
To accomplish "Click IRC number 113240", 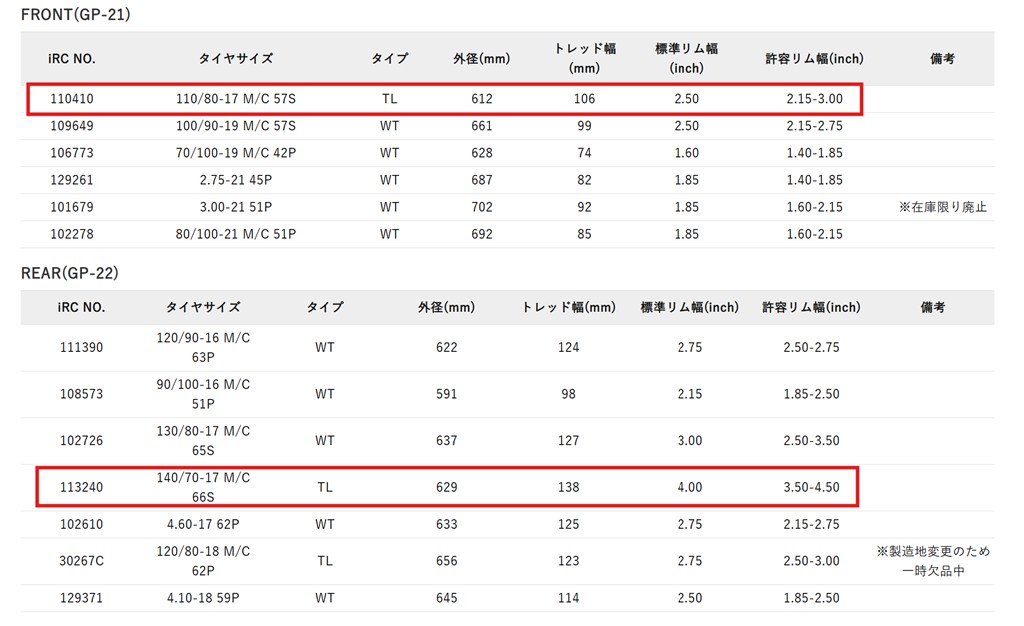I will point(82,487).
